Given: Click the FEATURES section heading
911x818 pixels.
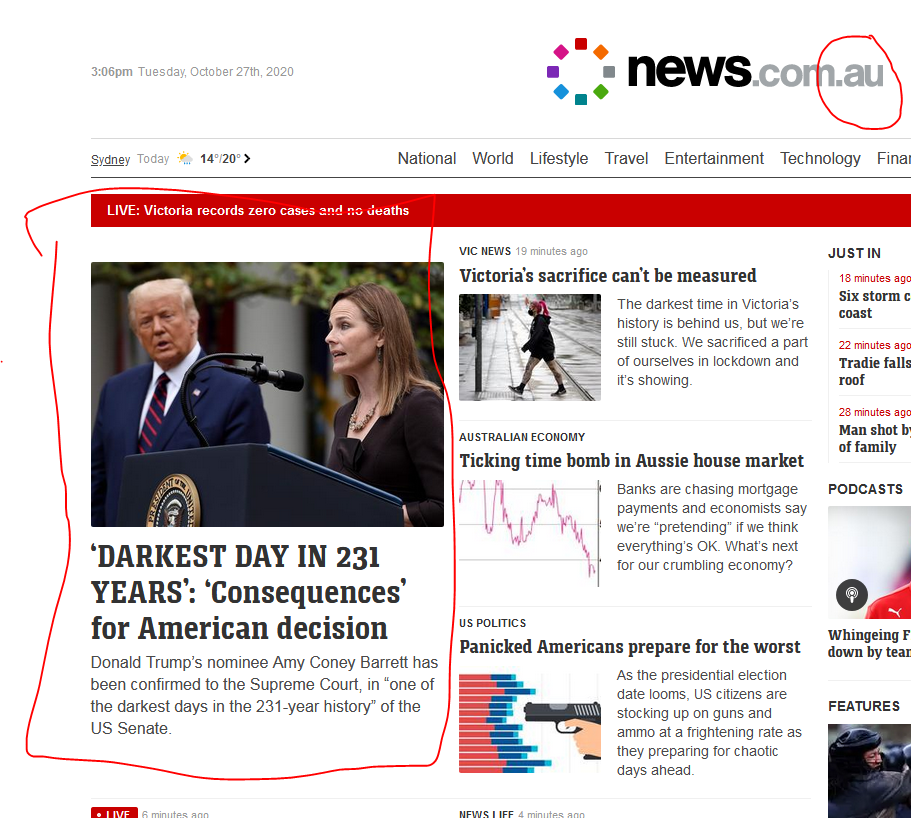Looking at the screenshot, I should (863, 706).
